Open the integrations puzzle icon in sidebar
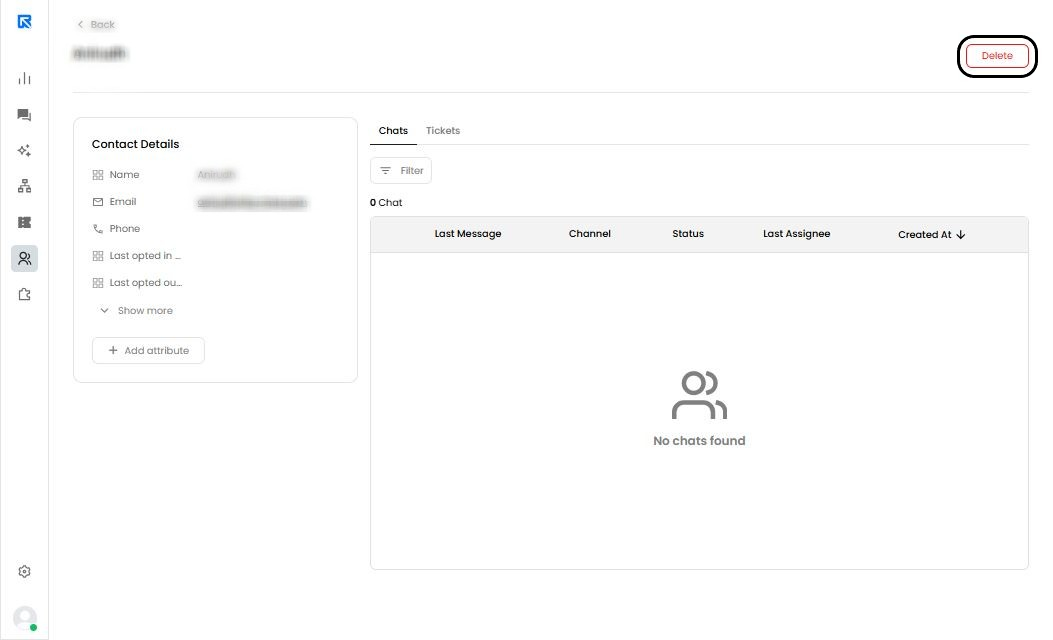 24,294
